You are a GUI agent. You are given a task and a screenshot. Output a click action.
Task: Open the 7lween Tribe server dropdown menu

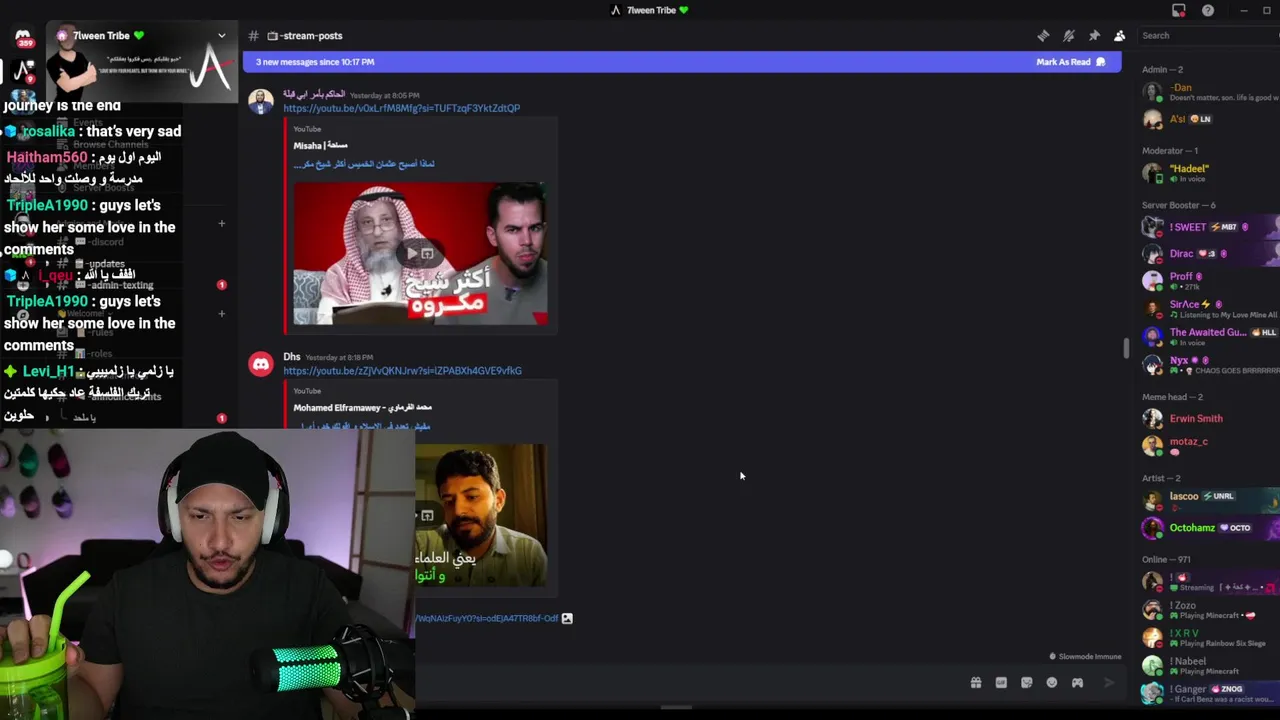pos(222,36)
